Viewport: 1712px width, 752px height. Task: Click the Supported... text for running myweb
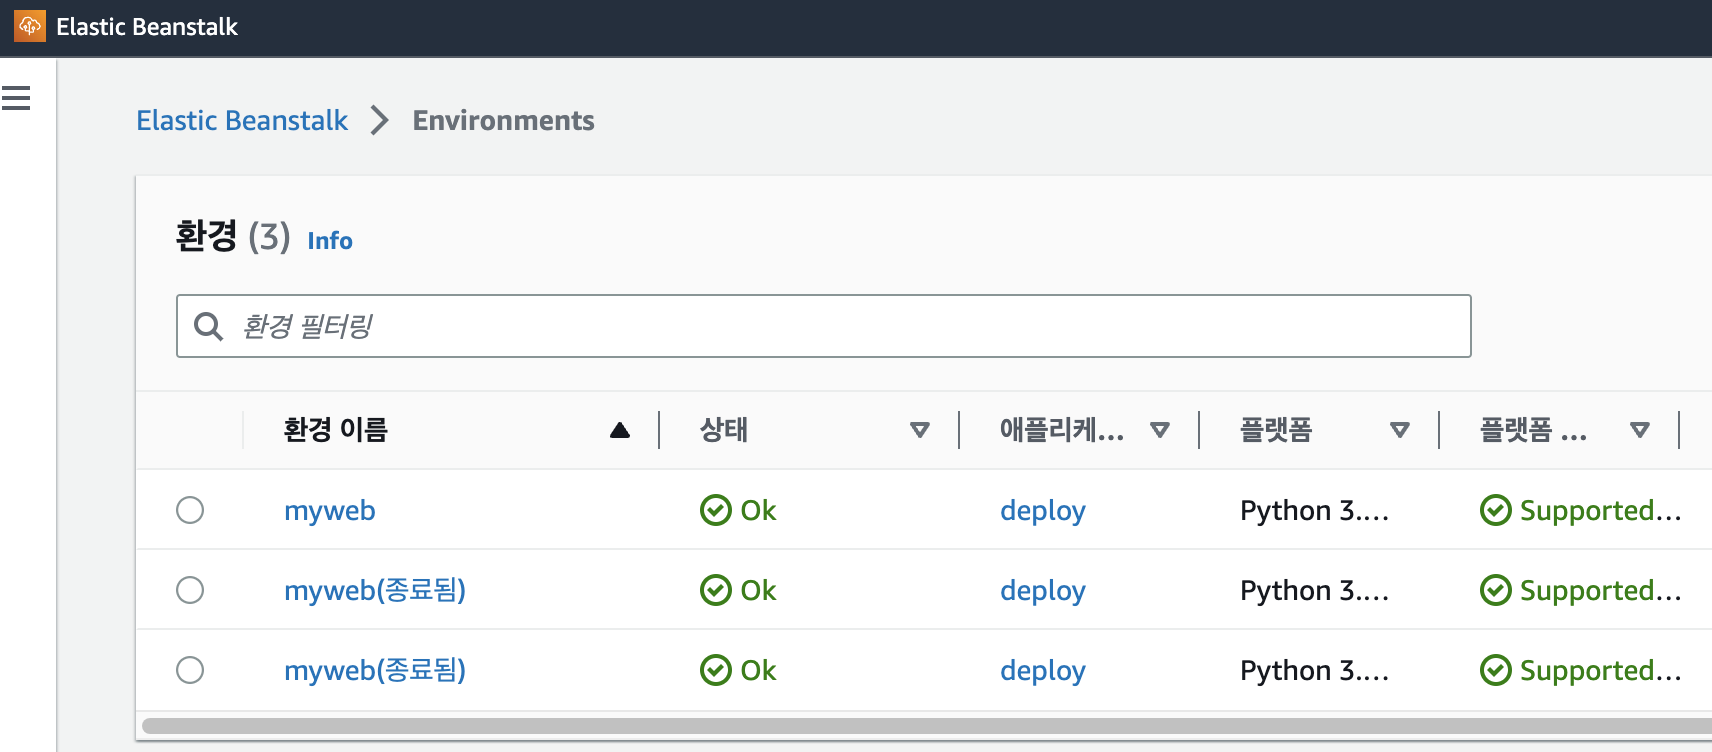tap(1600, 510)
